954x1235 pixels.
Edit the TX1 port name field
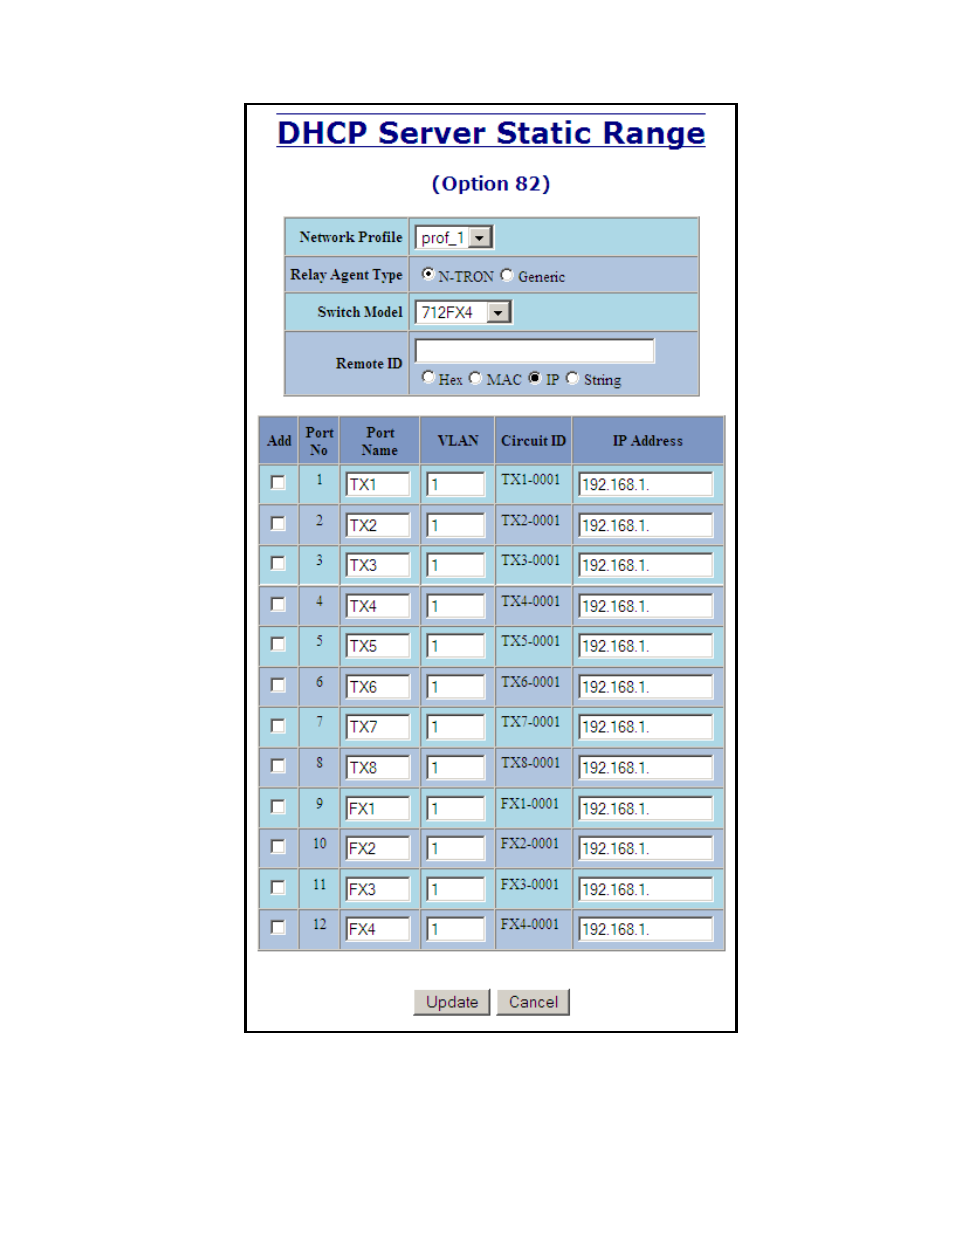click(378, 485)
